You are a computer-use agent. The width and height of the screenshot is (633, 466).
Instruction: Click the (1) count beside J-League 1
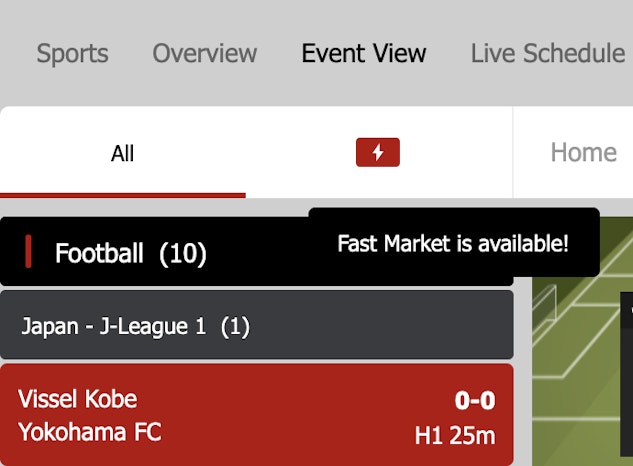[x=235, y=327]
